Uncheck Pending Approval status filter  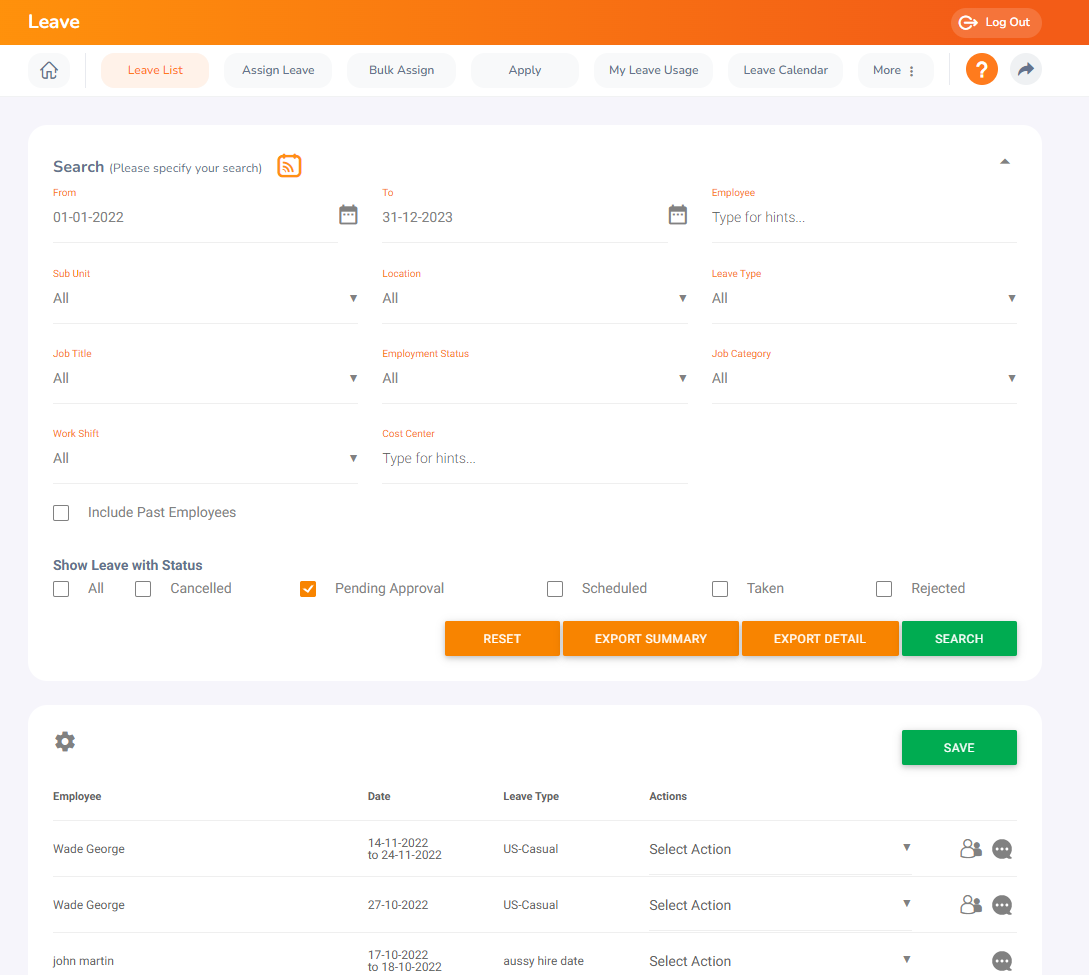pyautogui.click(x=308, y=589)
